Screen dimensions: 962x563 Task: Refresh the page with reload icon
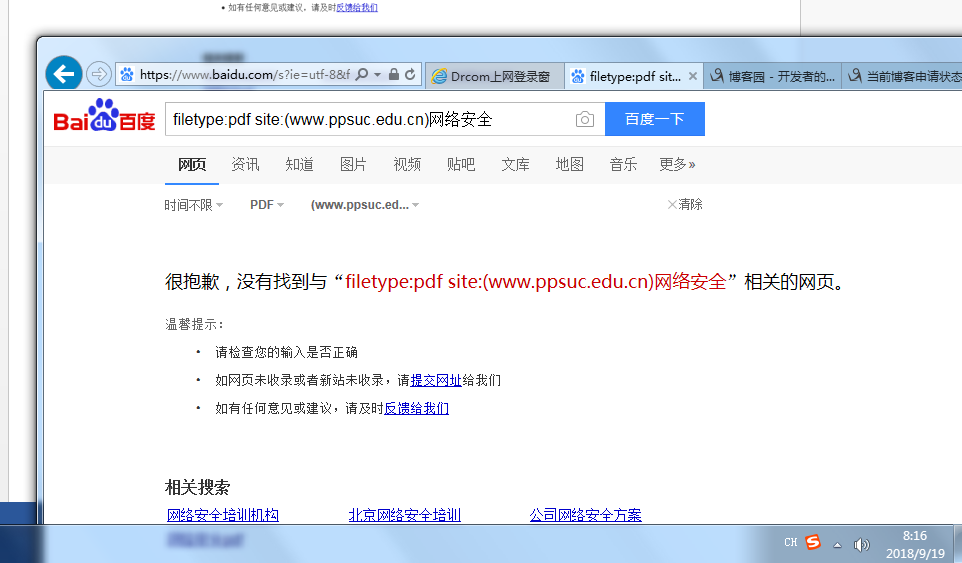pos(410,75)
